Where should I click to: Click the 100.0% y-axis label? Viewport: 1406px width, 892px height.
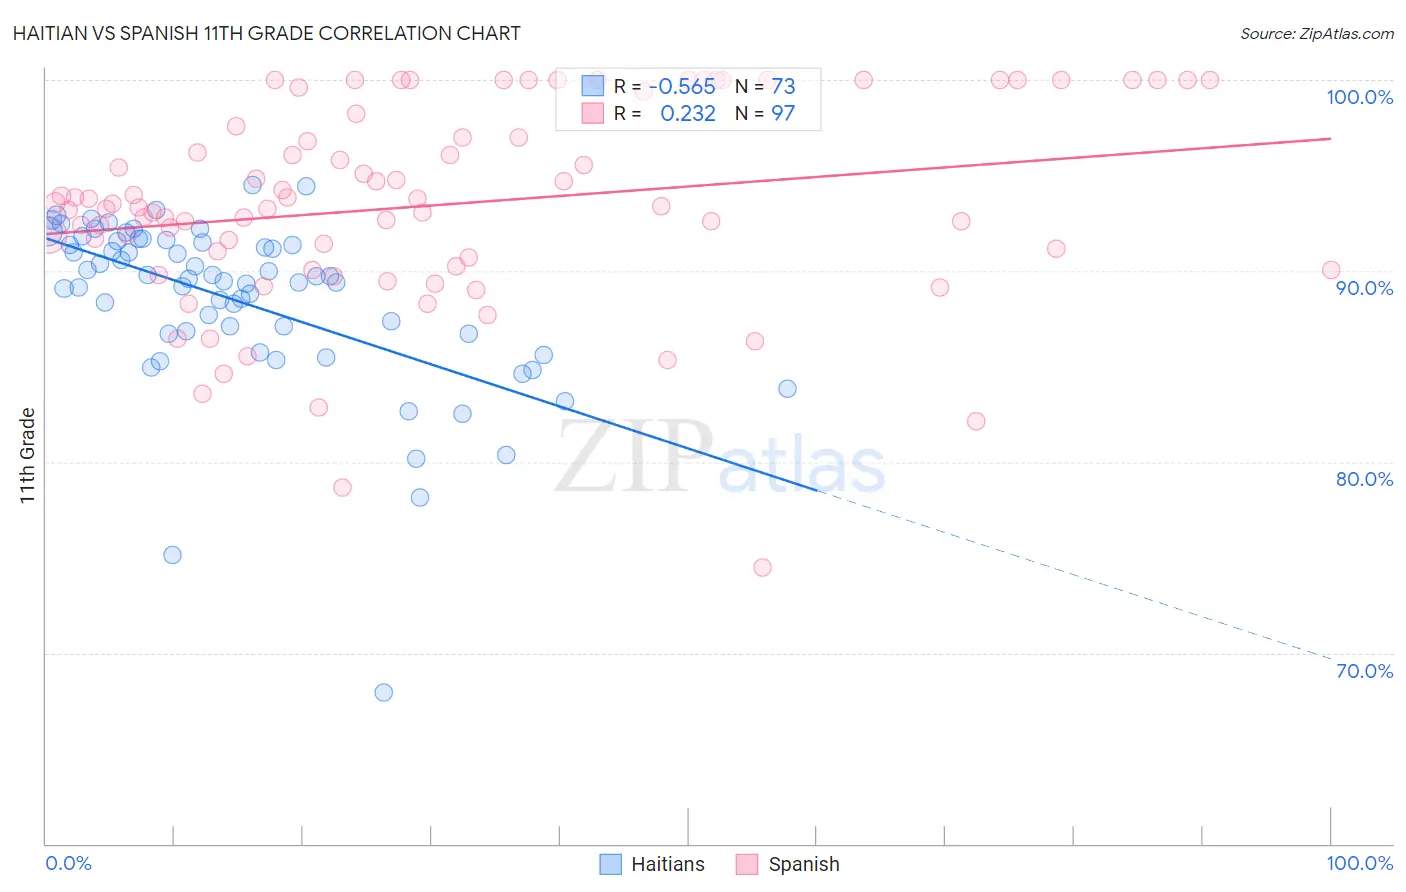1360,97
